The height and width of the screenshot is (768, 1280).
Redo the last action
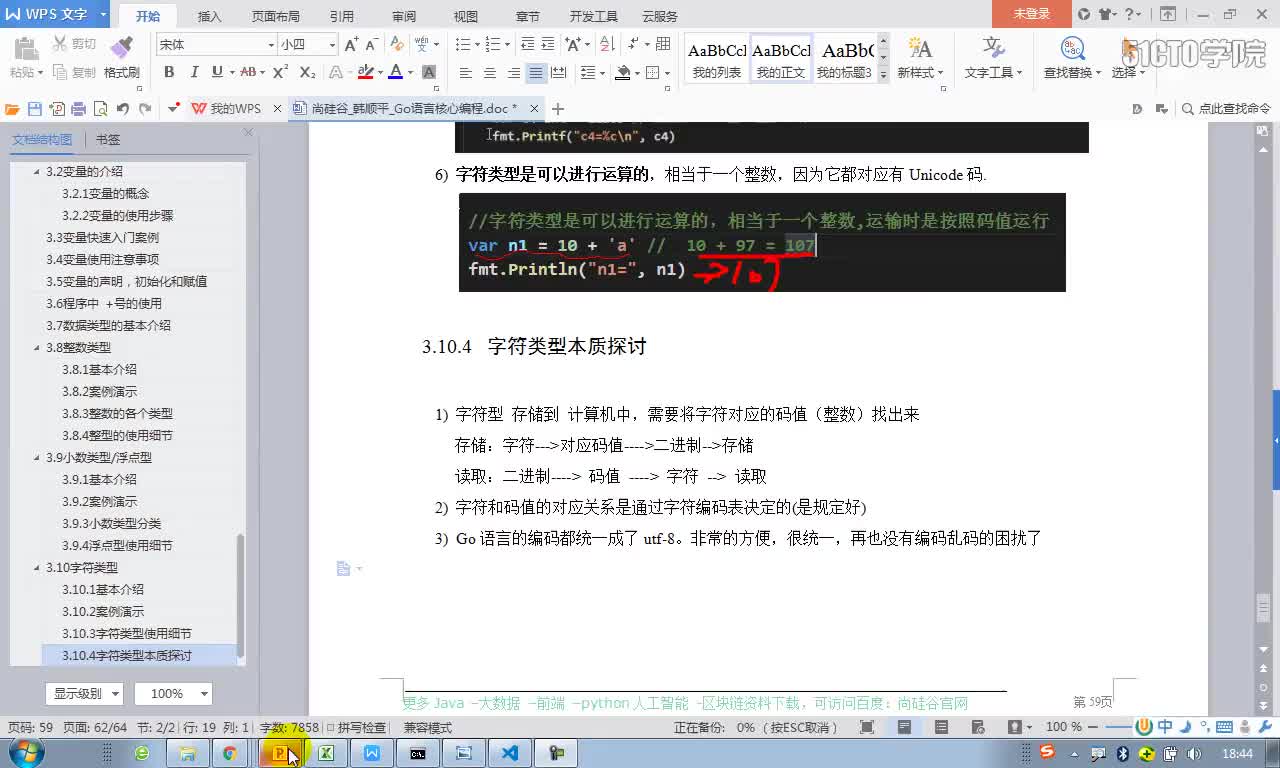click(x=145, y=108)
